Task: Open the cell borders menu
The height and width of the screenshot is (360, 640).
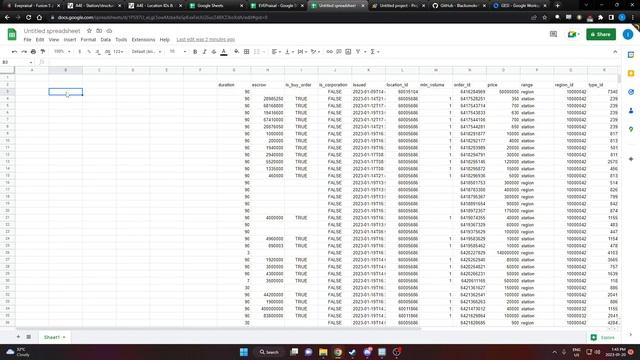Action: [x=247, y=52]
